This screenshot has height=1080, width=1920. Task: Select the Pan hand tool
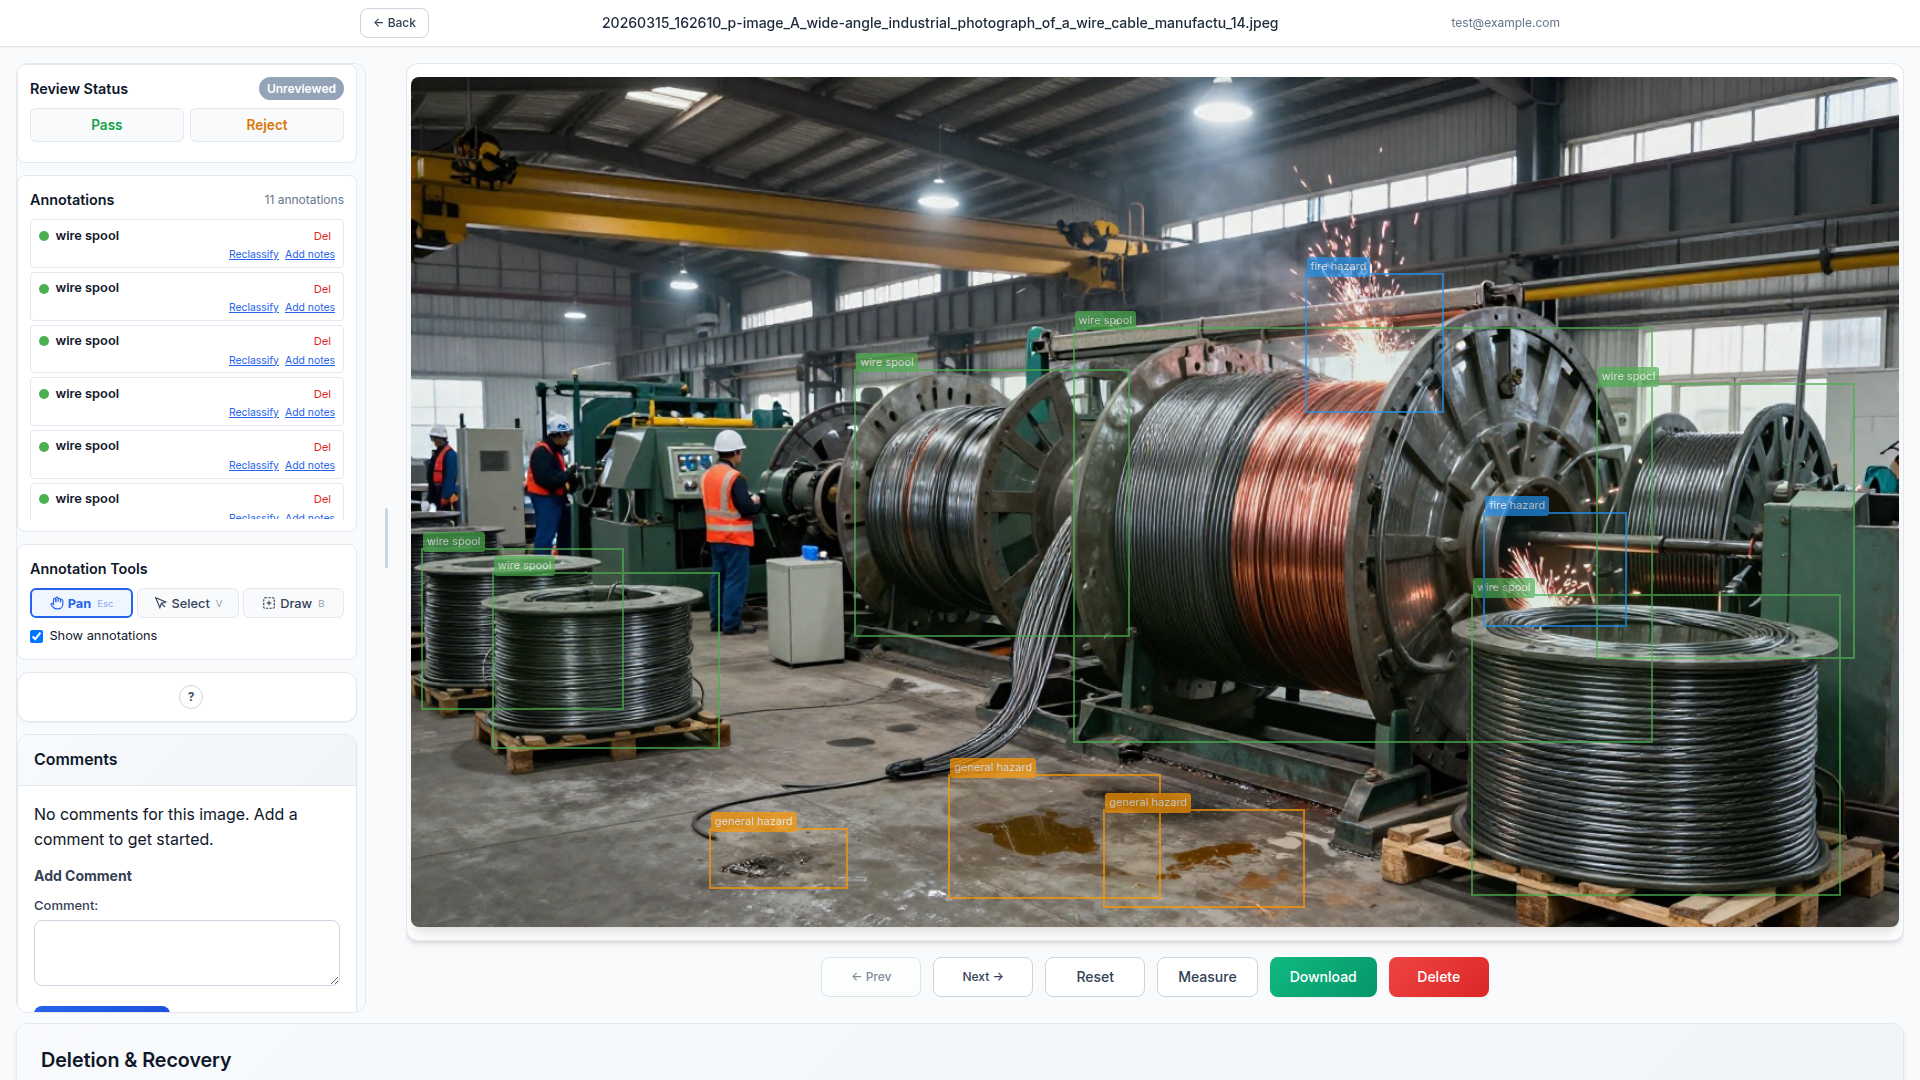[81, 603]
